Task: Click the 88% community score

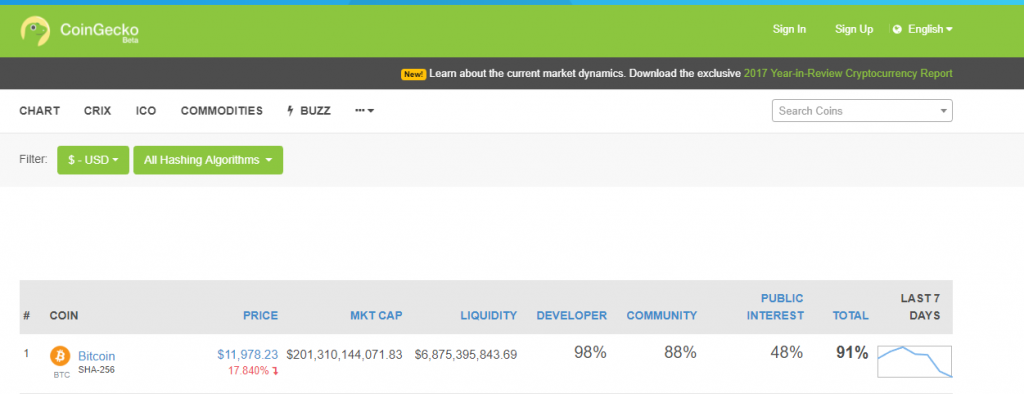Action: (680, 353)
